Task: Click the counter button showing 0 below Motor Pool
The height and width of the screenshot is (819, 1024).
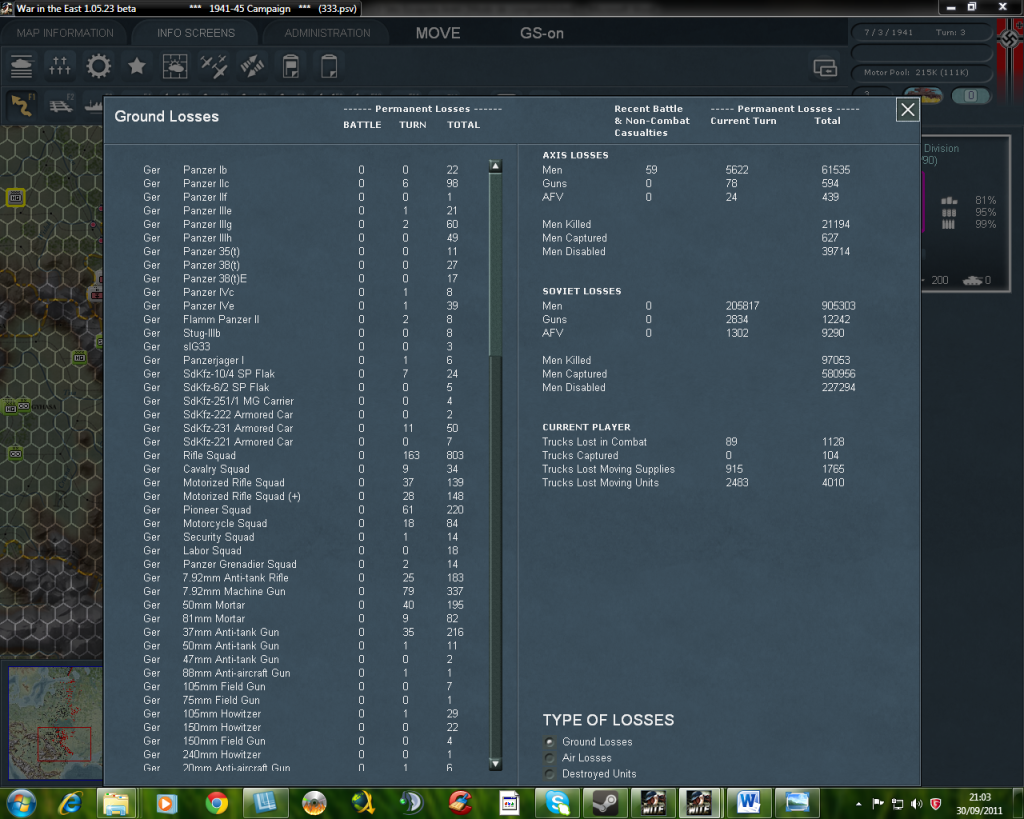Action: click(970, 96)
